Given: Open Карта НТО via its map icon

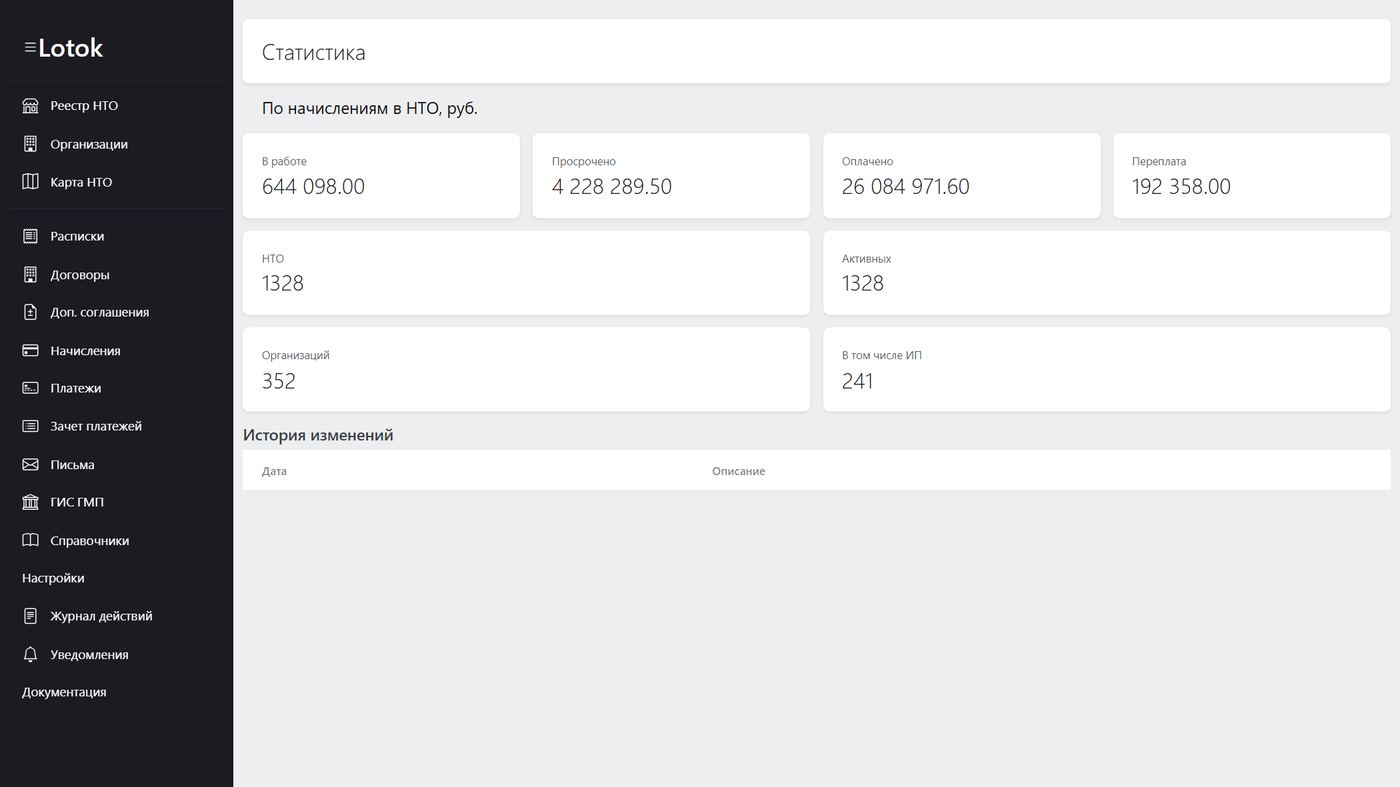Looking at the screenshot, I should [30, 182].
